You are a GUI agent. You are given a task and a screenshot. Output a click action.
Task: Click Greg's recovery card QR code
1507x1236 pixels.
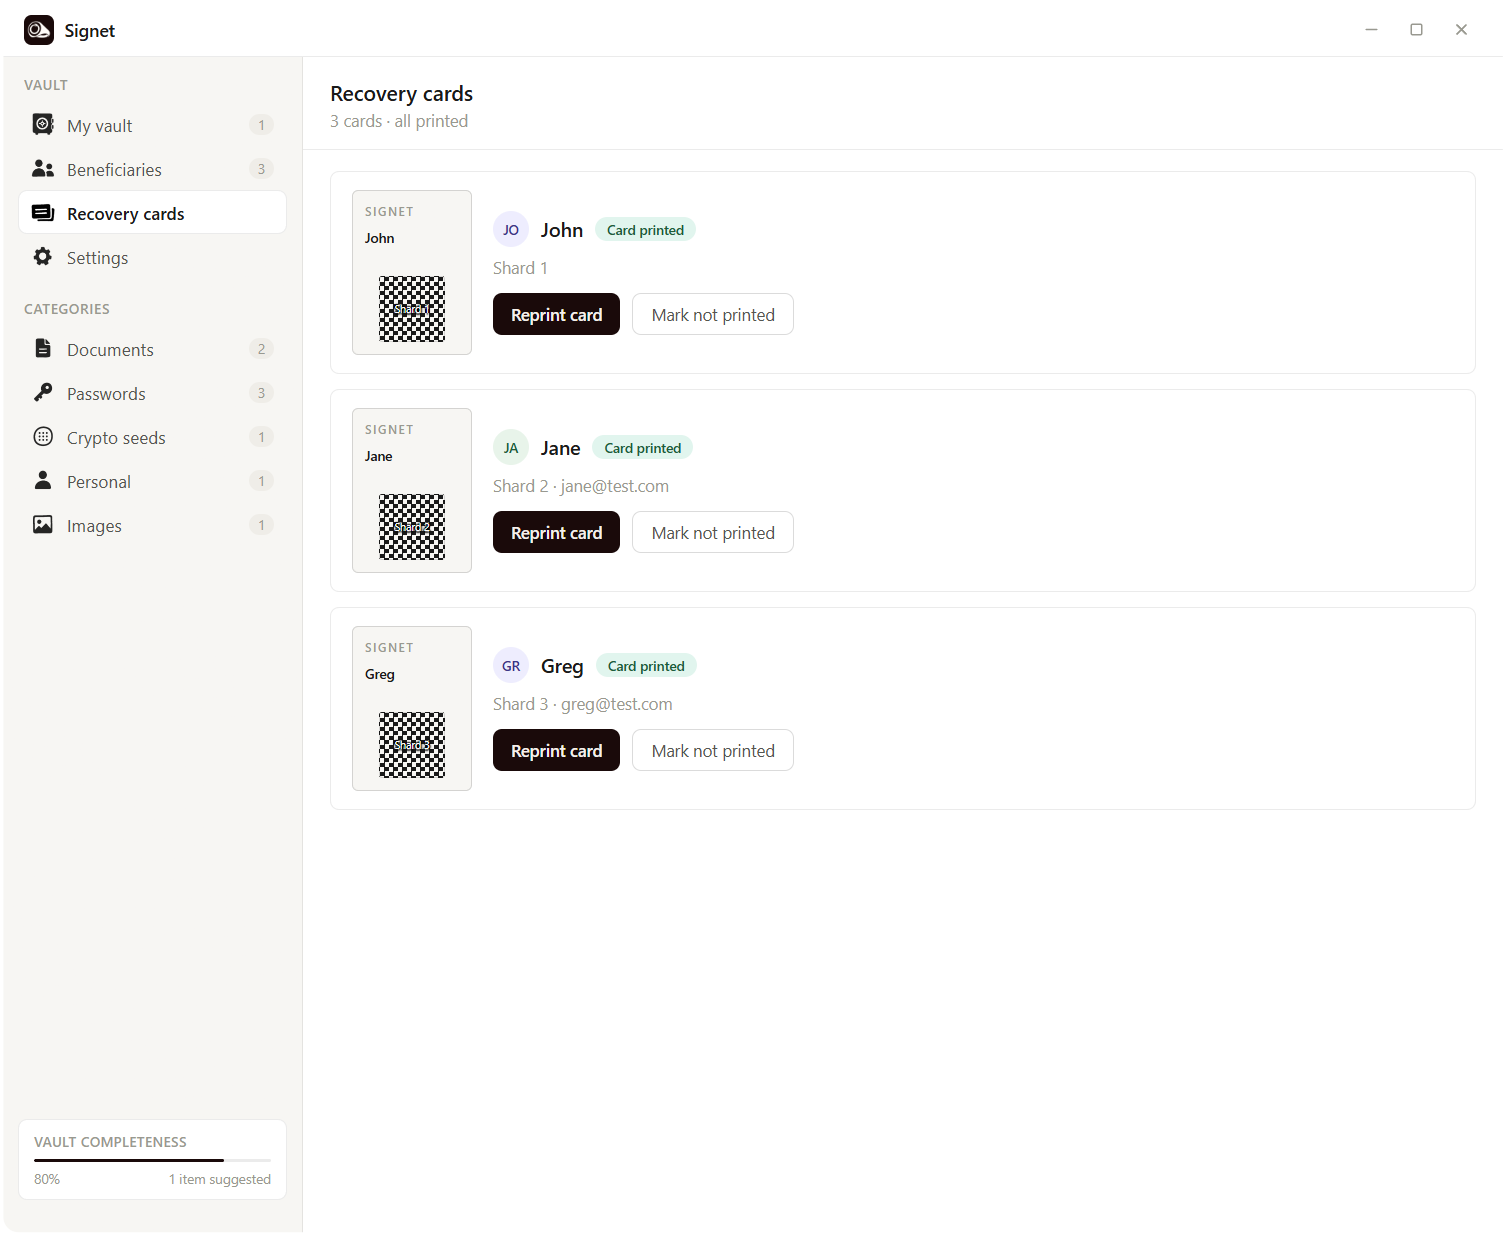(x=412, y=745)
